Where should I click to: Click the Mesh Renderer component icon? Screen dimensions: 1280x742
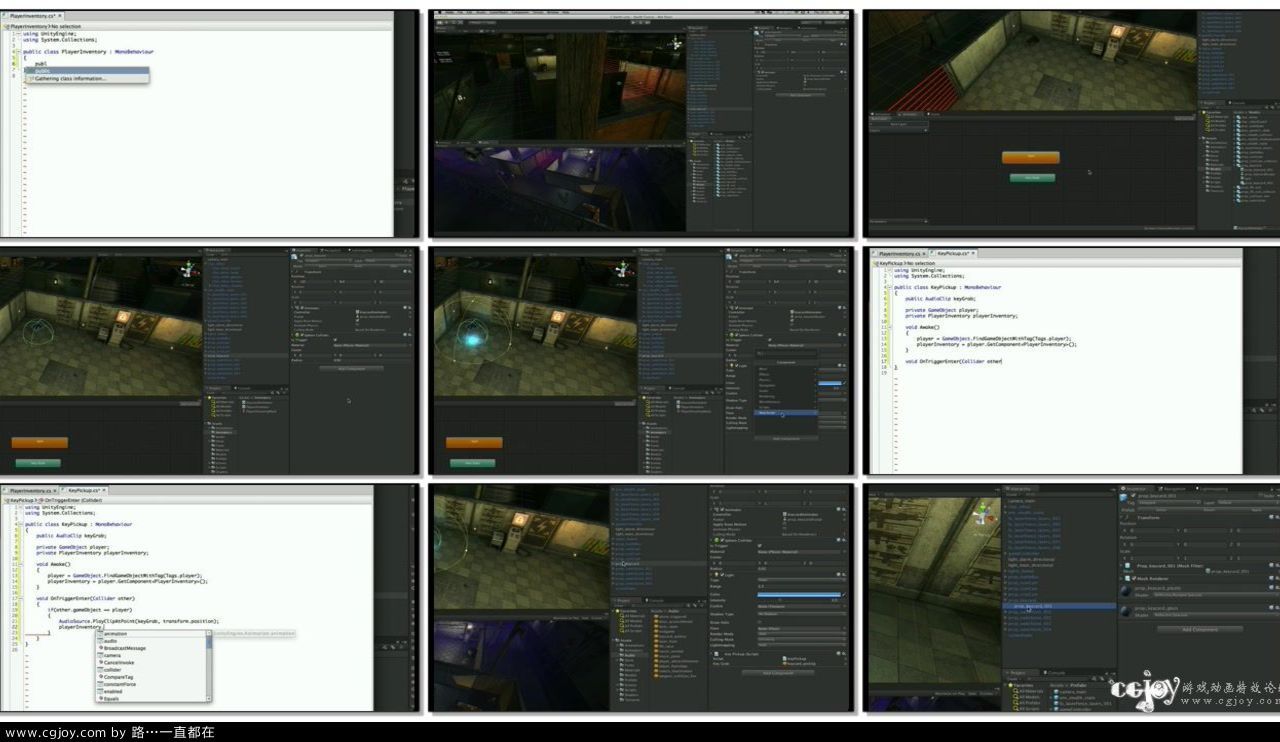point(1126,578)
